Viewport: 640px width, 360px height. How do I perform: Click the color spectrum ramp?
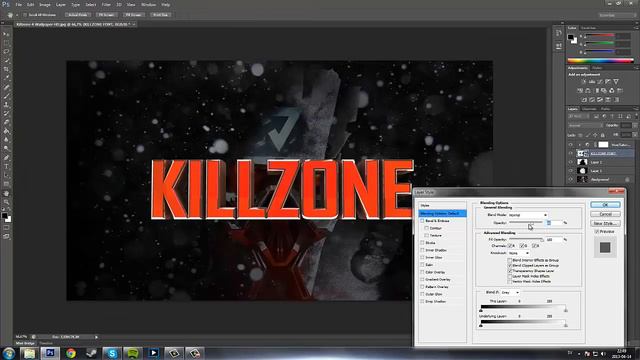tap(600, 61)
